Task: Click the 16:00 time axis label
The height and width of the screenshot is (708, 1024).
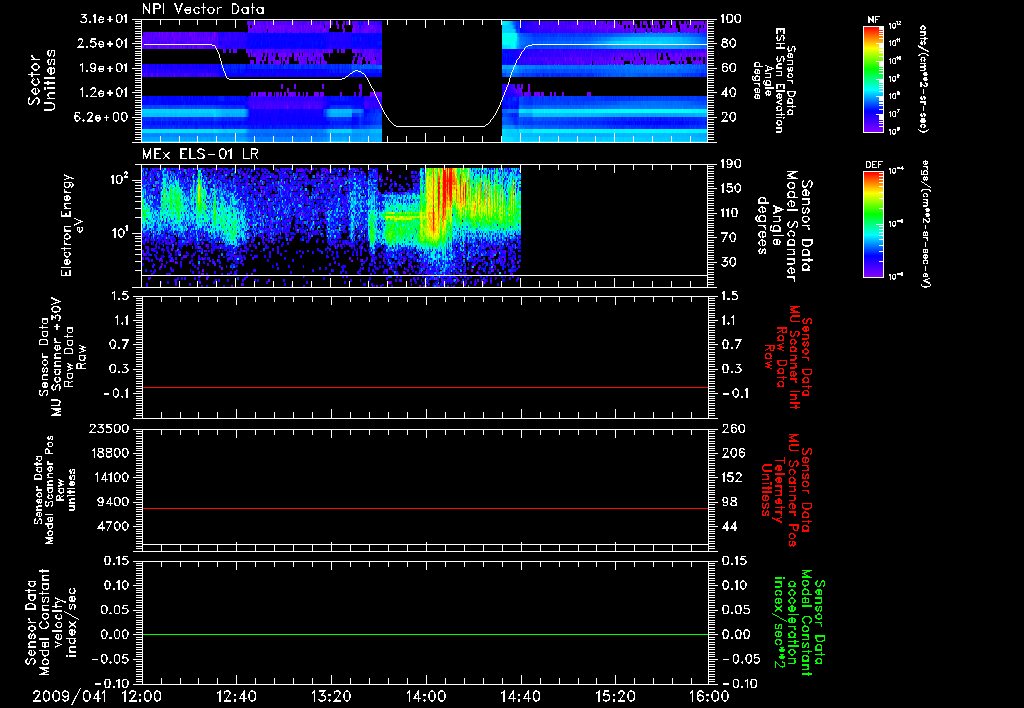Action: (x=709, y=696)
